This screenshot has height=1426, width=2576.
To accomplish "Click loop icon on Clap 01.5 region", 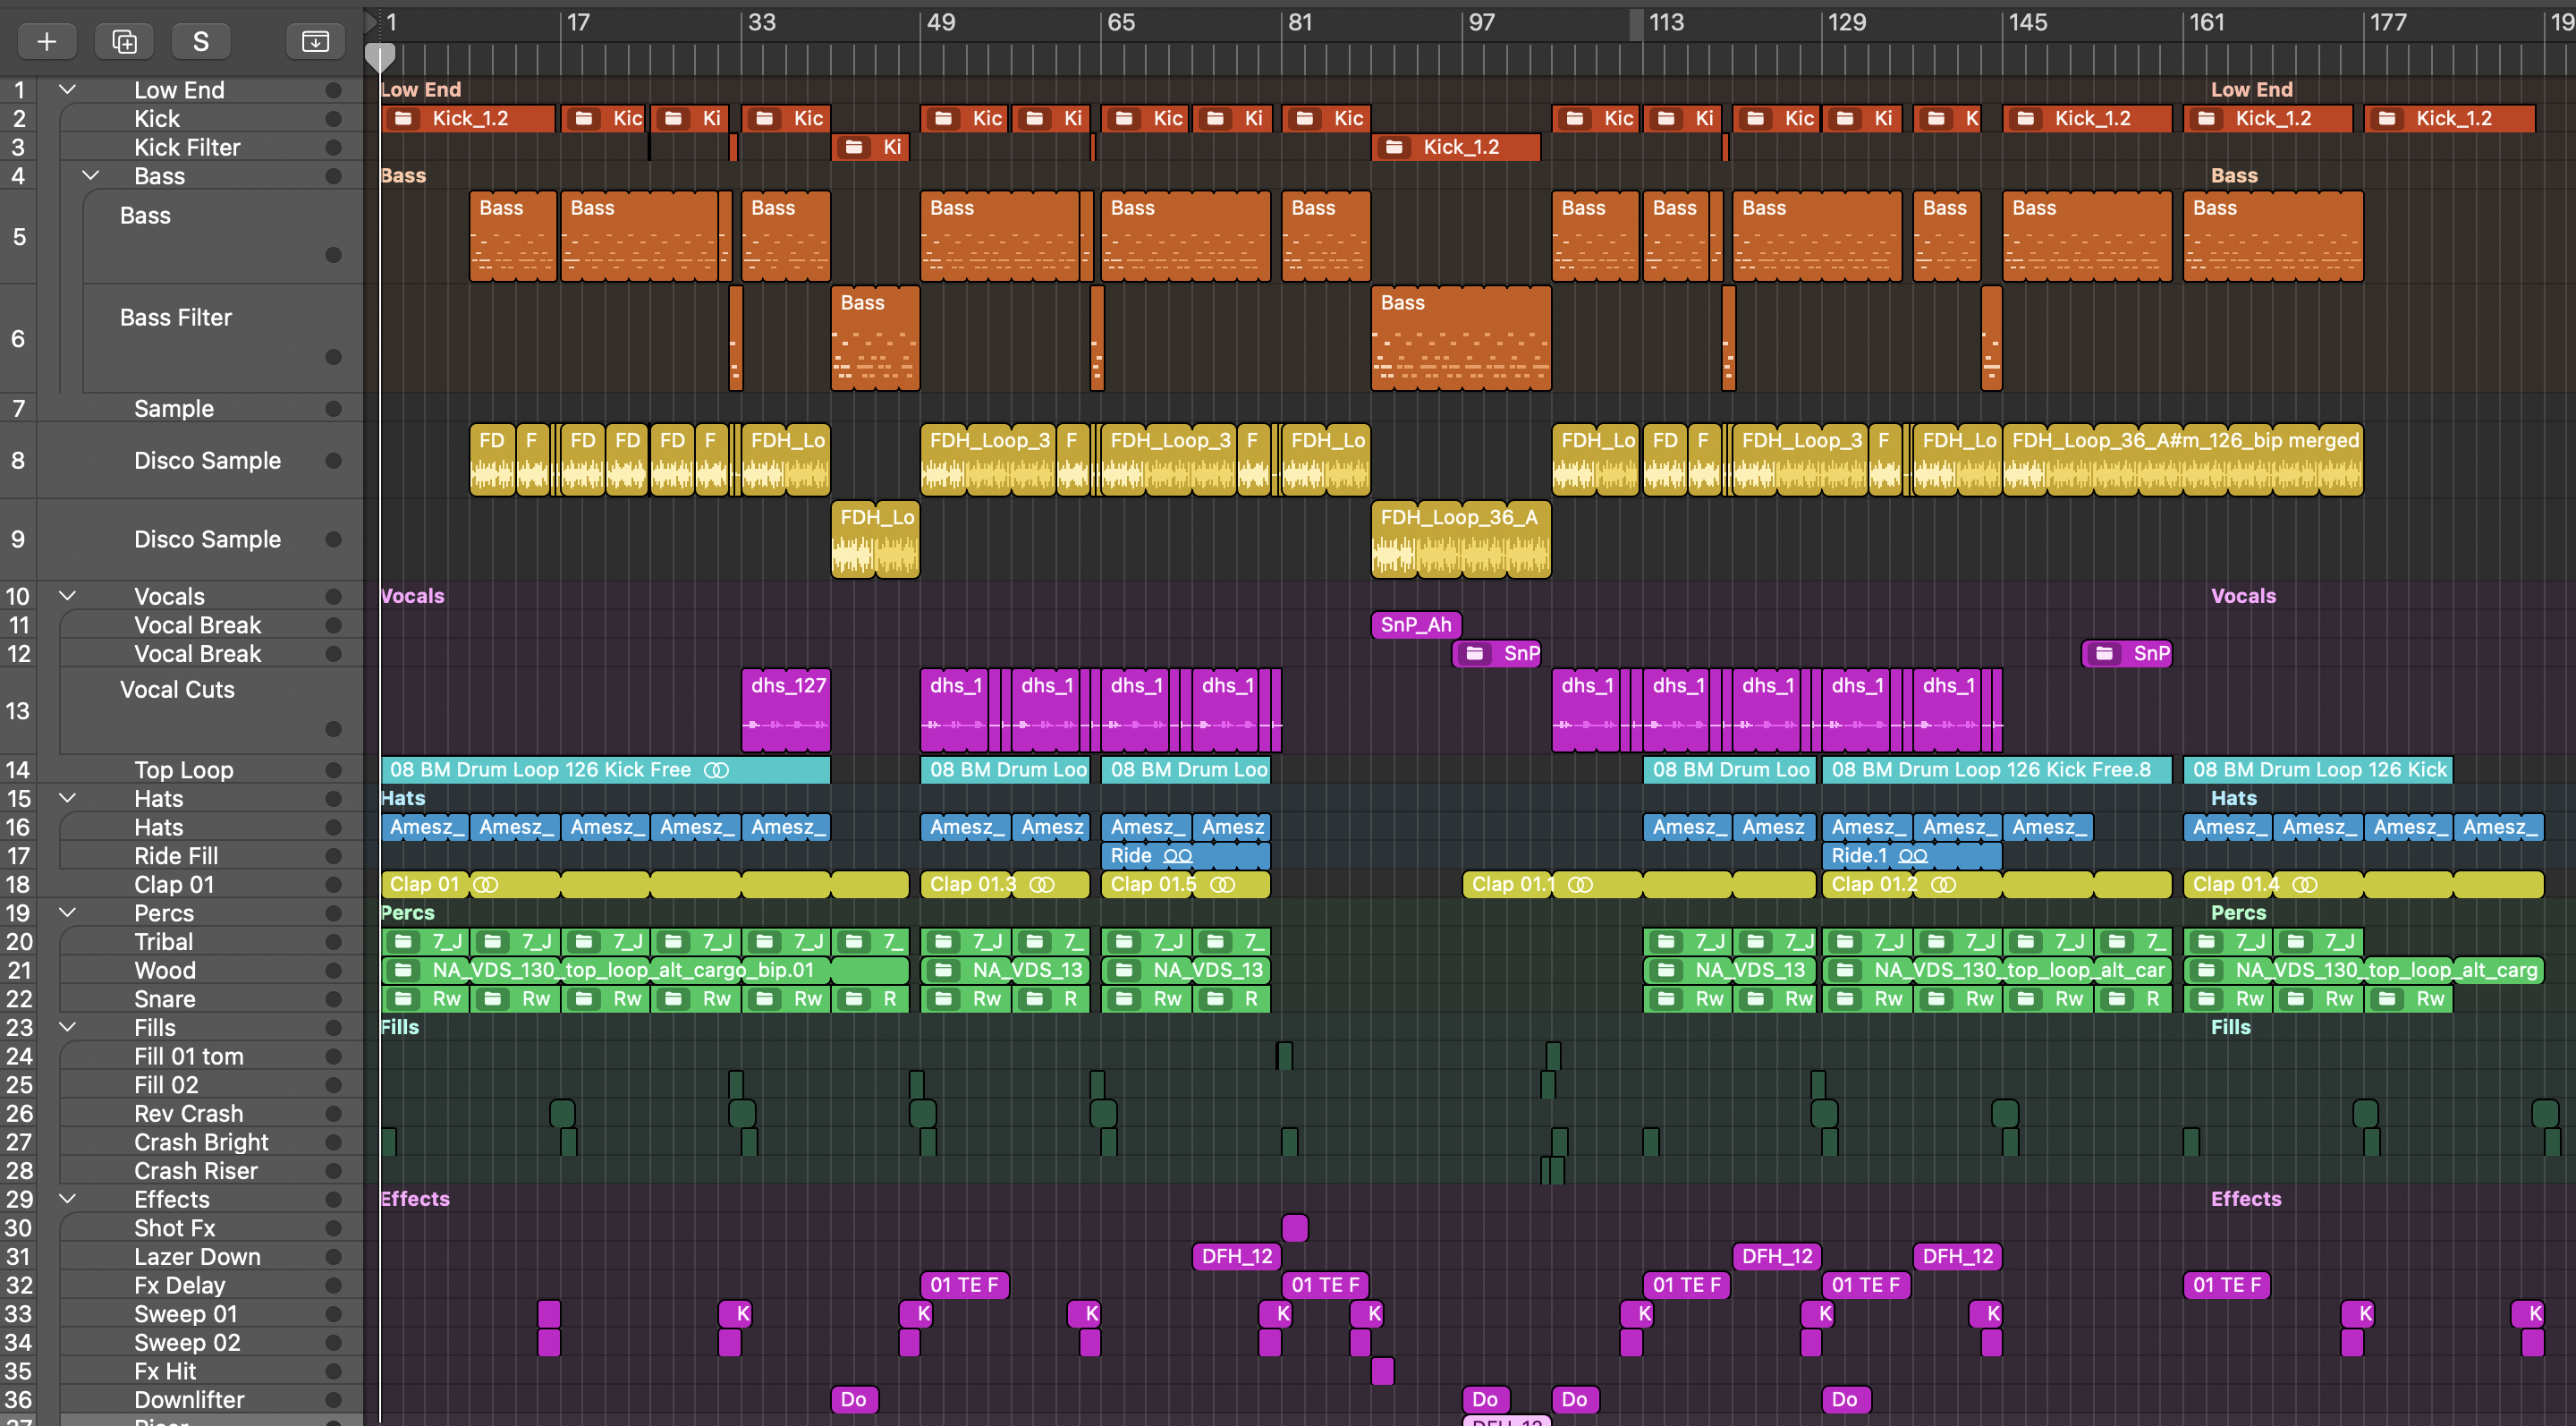I will coord(1222,884).
